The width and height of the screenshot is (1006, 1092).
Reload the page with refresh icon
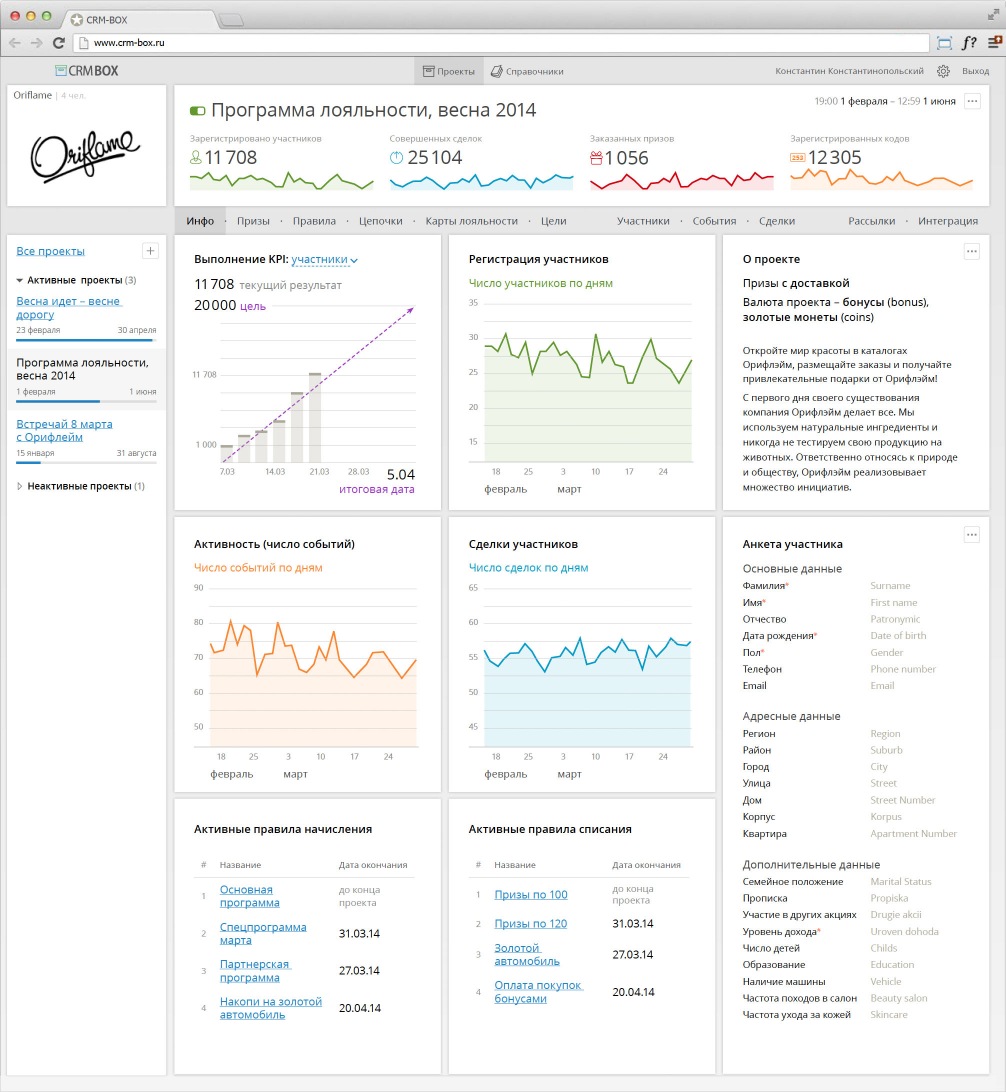[x=59, y=42]
